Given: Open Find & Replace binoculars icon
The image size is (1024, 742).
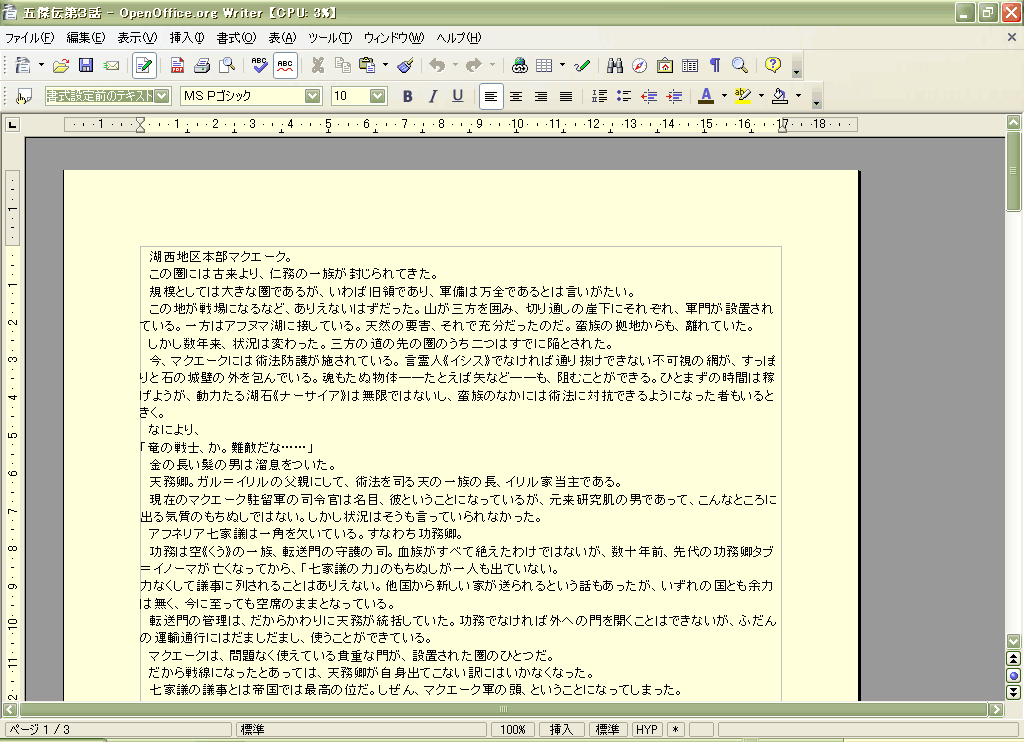Looking at the screenshot, I should [x=615, y=65].
